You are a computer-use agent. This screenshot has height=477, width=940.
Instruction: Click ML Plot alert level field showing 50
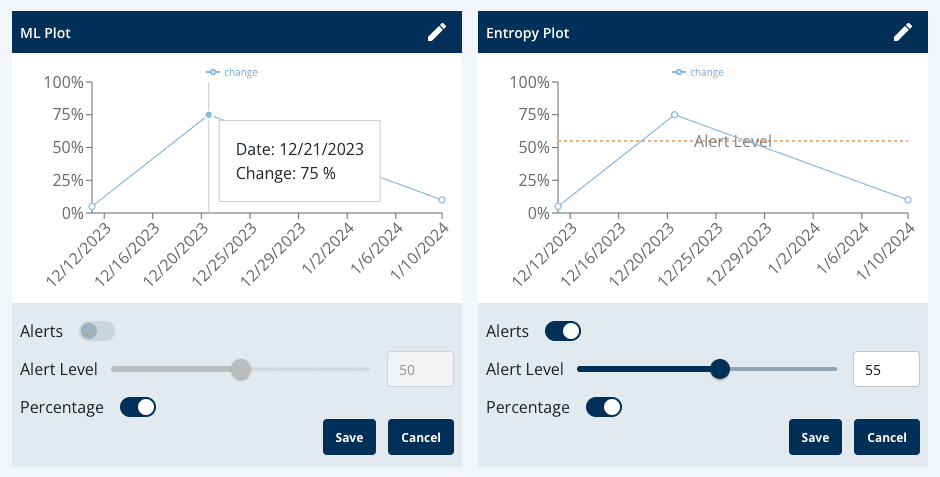[420, 369]
